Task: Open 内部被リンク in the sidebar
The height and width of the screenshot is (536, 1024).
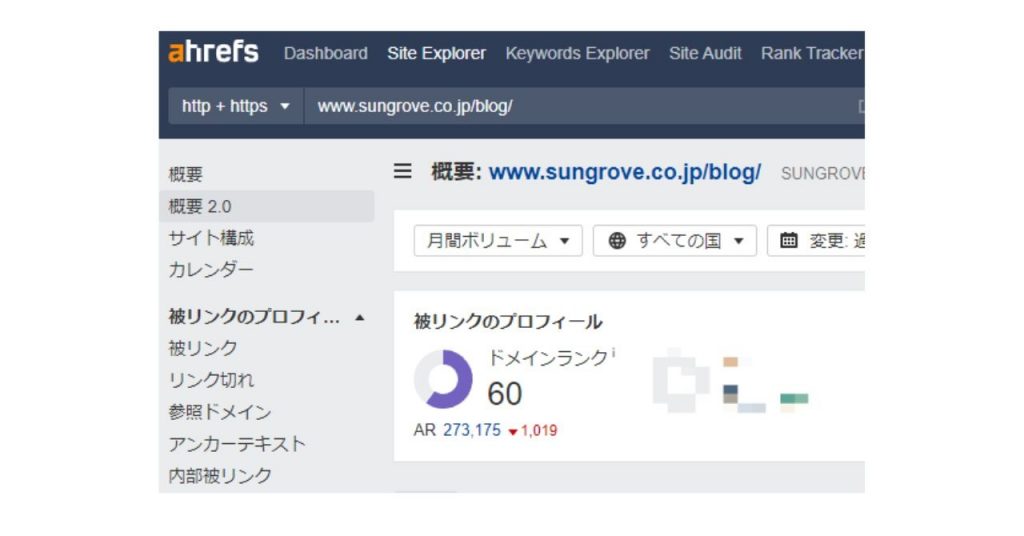Action: click(x=220, y=475)
